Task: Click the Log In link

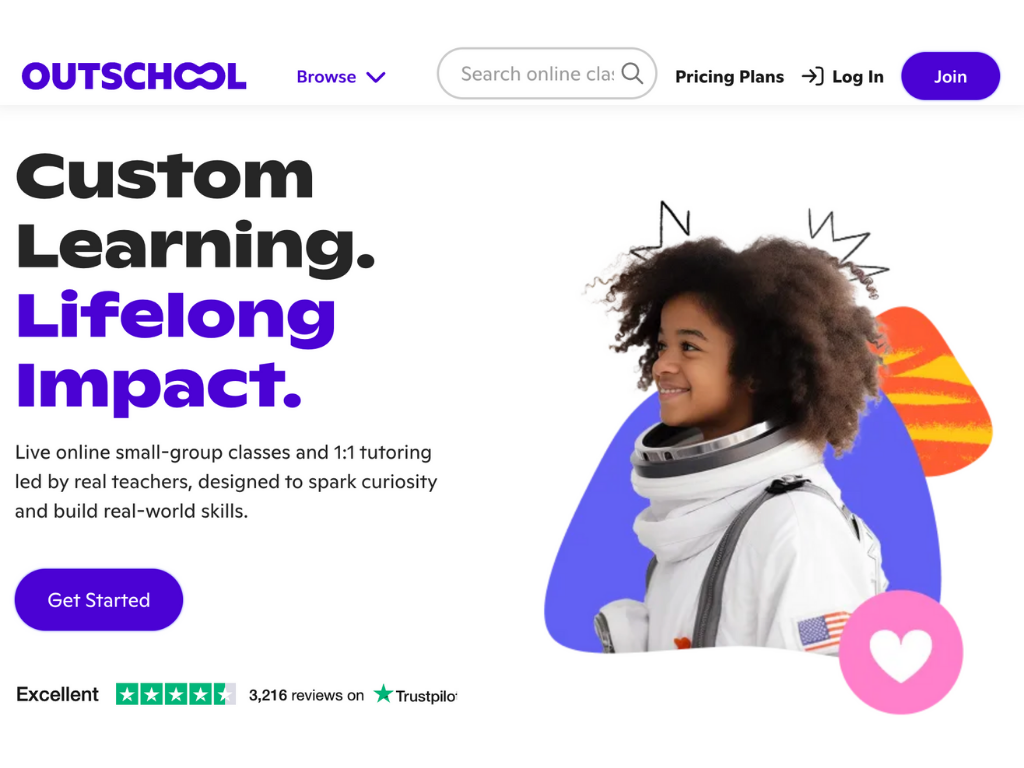Action: 842,77
